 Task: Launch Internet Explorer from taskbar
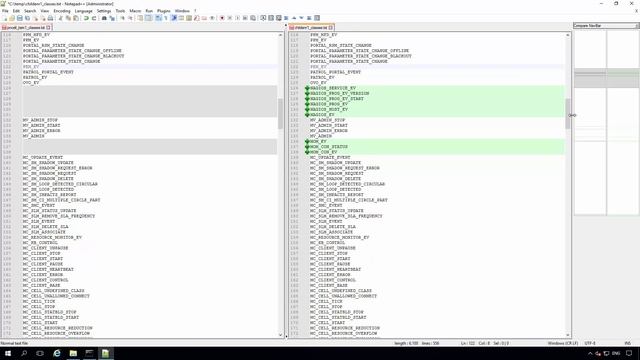point(57,353)
